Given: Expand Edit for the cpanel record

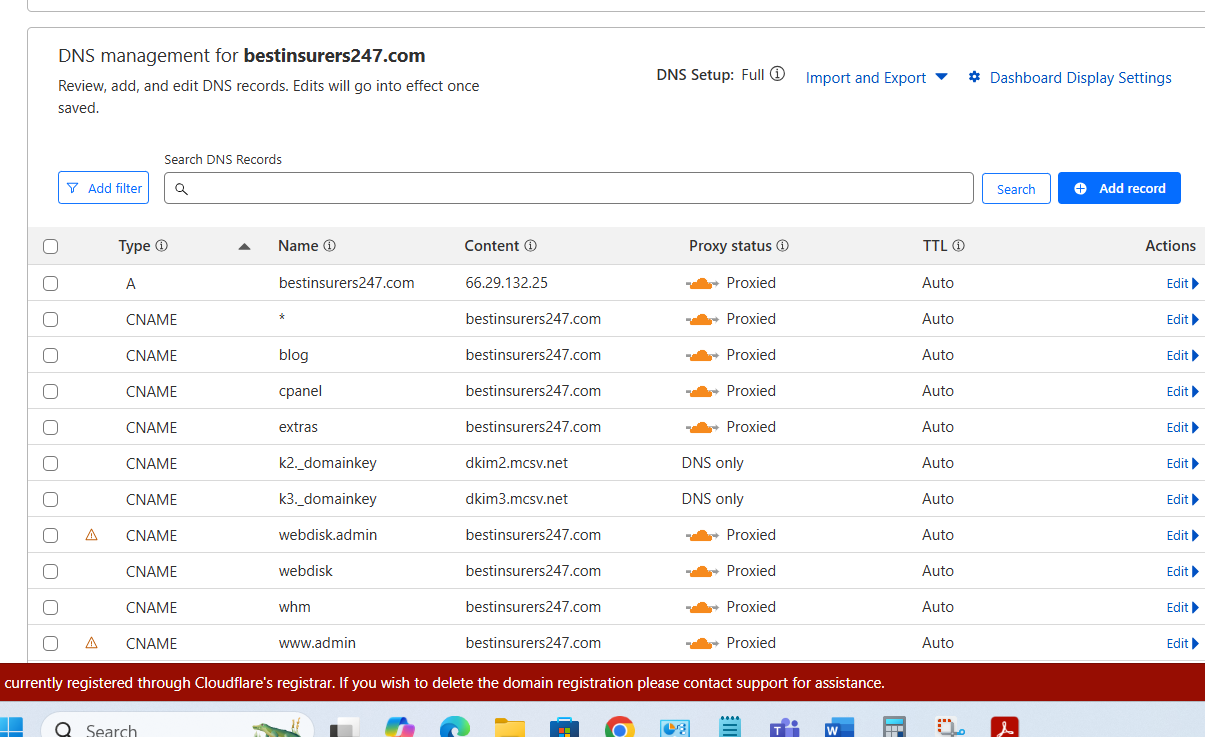Looking at the screenshot, I should pos(1182,391).
